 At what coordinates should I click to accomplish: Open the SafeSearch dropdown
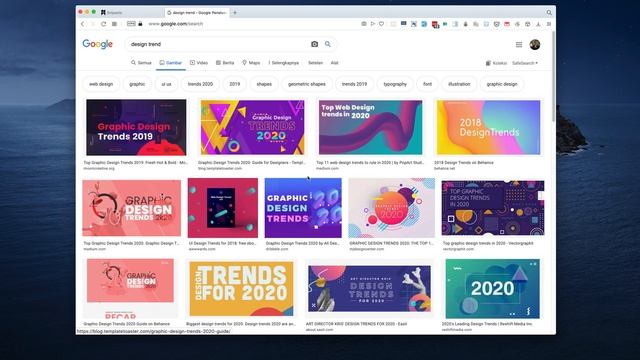coord(525,63)
